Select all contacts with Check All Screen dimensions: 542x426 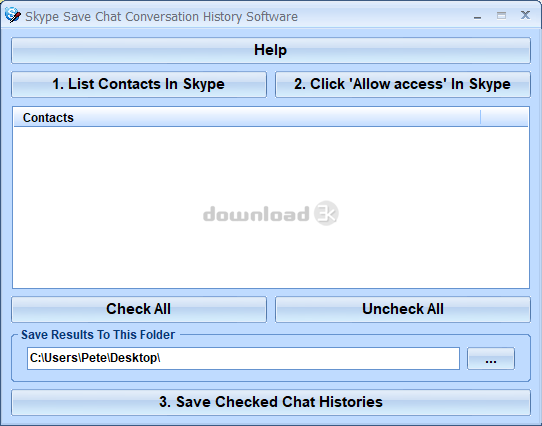pyautogui.click(x=139, y=309)
